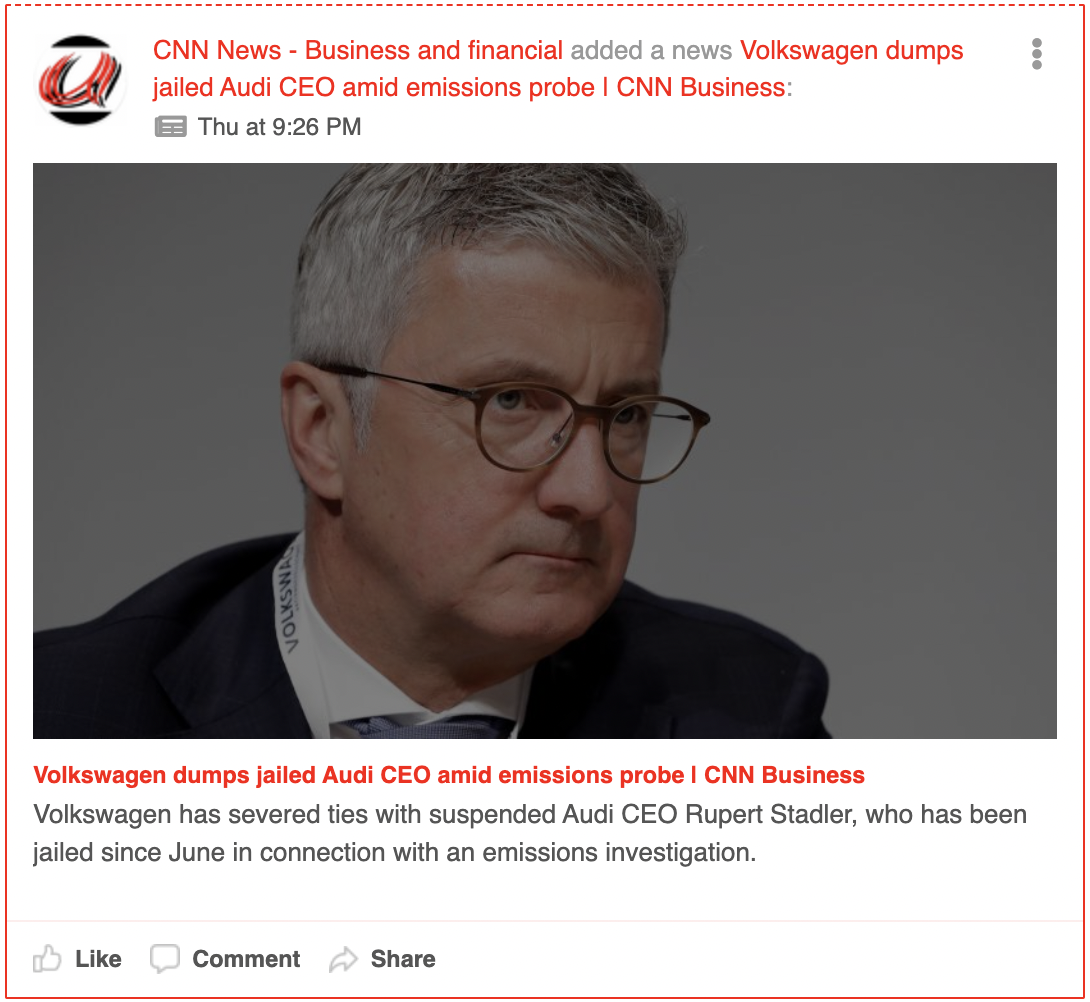Click the thumbs-up Like icon
This screenshot has height=1002, width=1090.
coord(47,959)
